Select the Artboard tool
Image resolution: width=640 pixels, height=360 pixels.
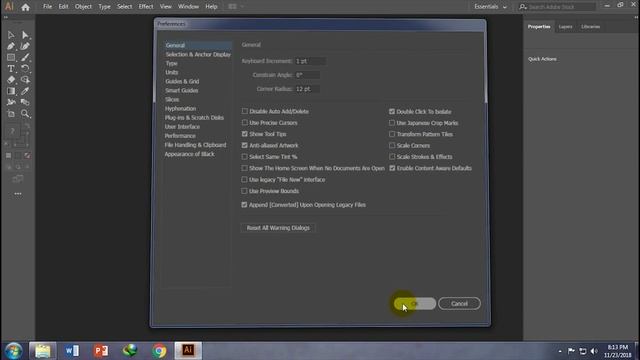pyautogui.click(x=11, y=114)
